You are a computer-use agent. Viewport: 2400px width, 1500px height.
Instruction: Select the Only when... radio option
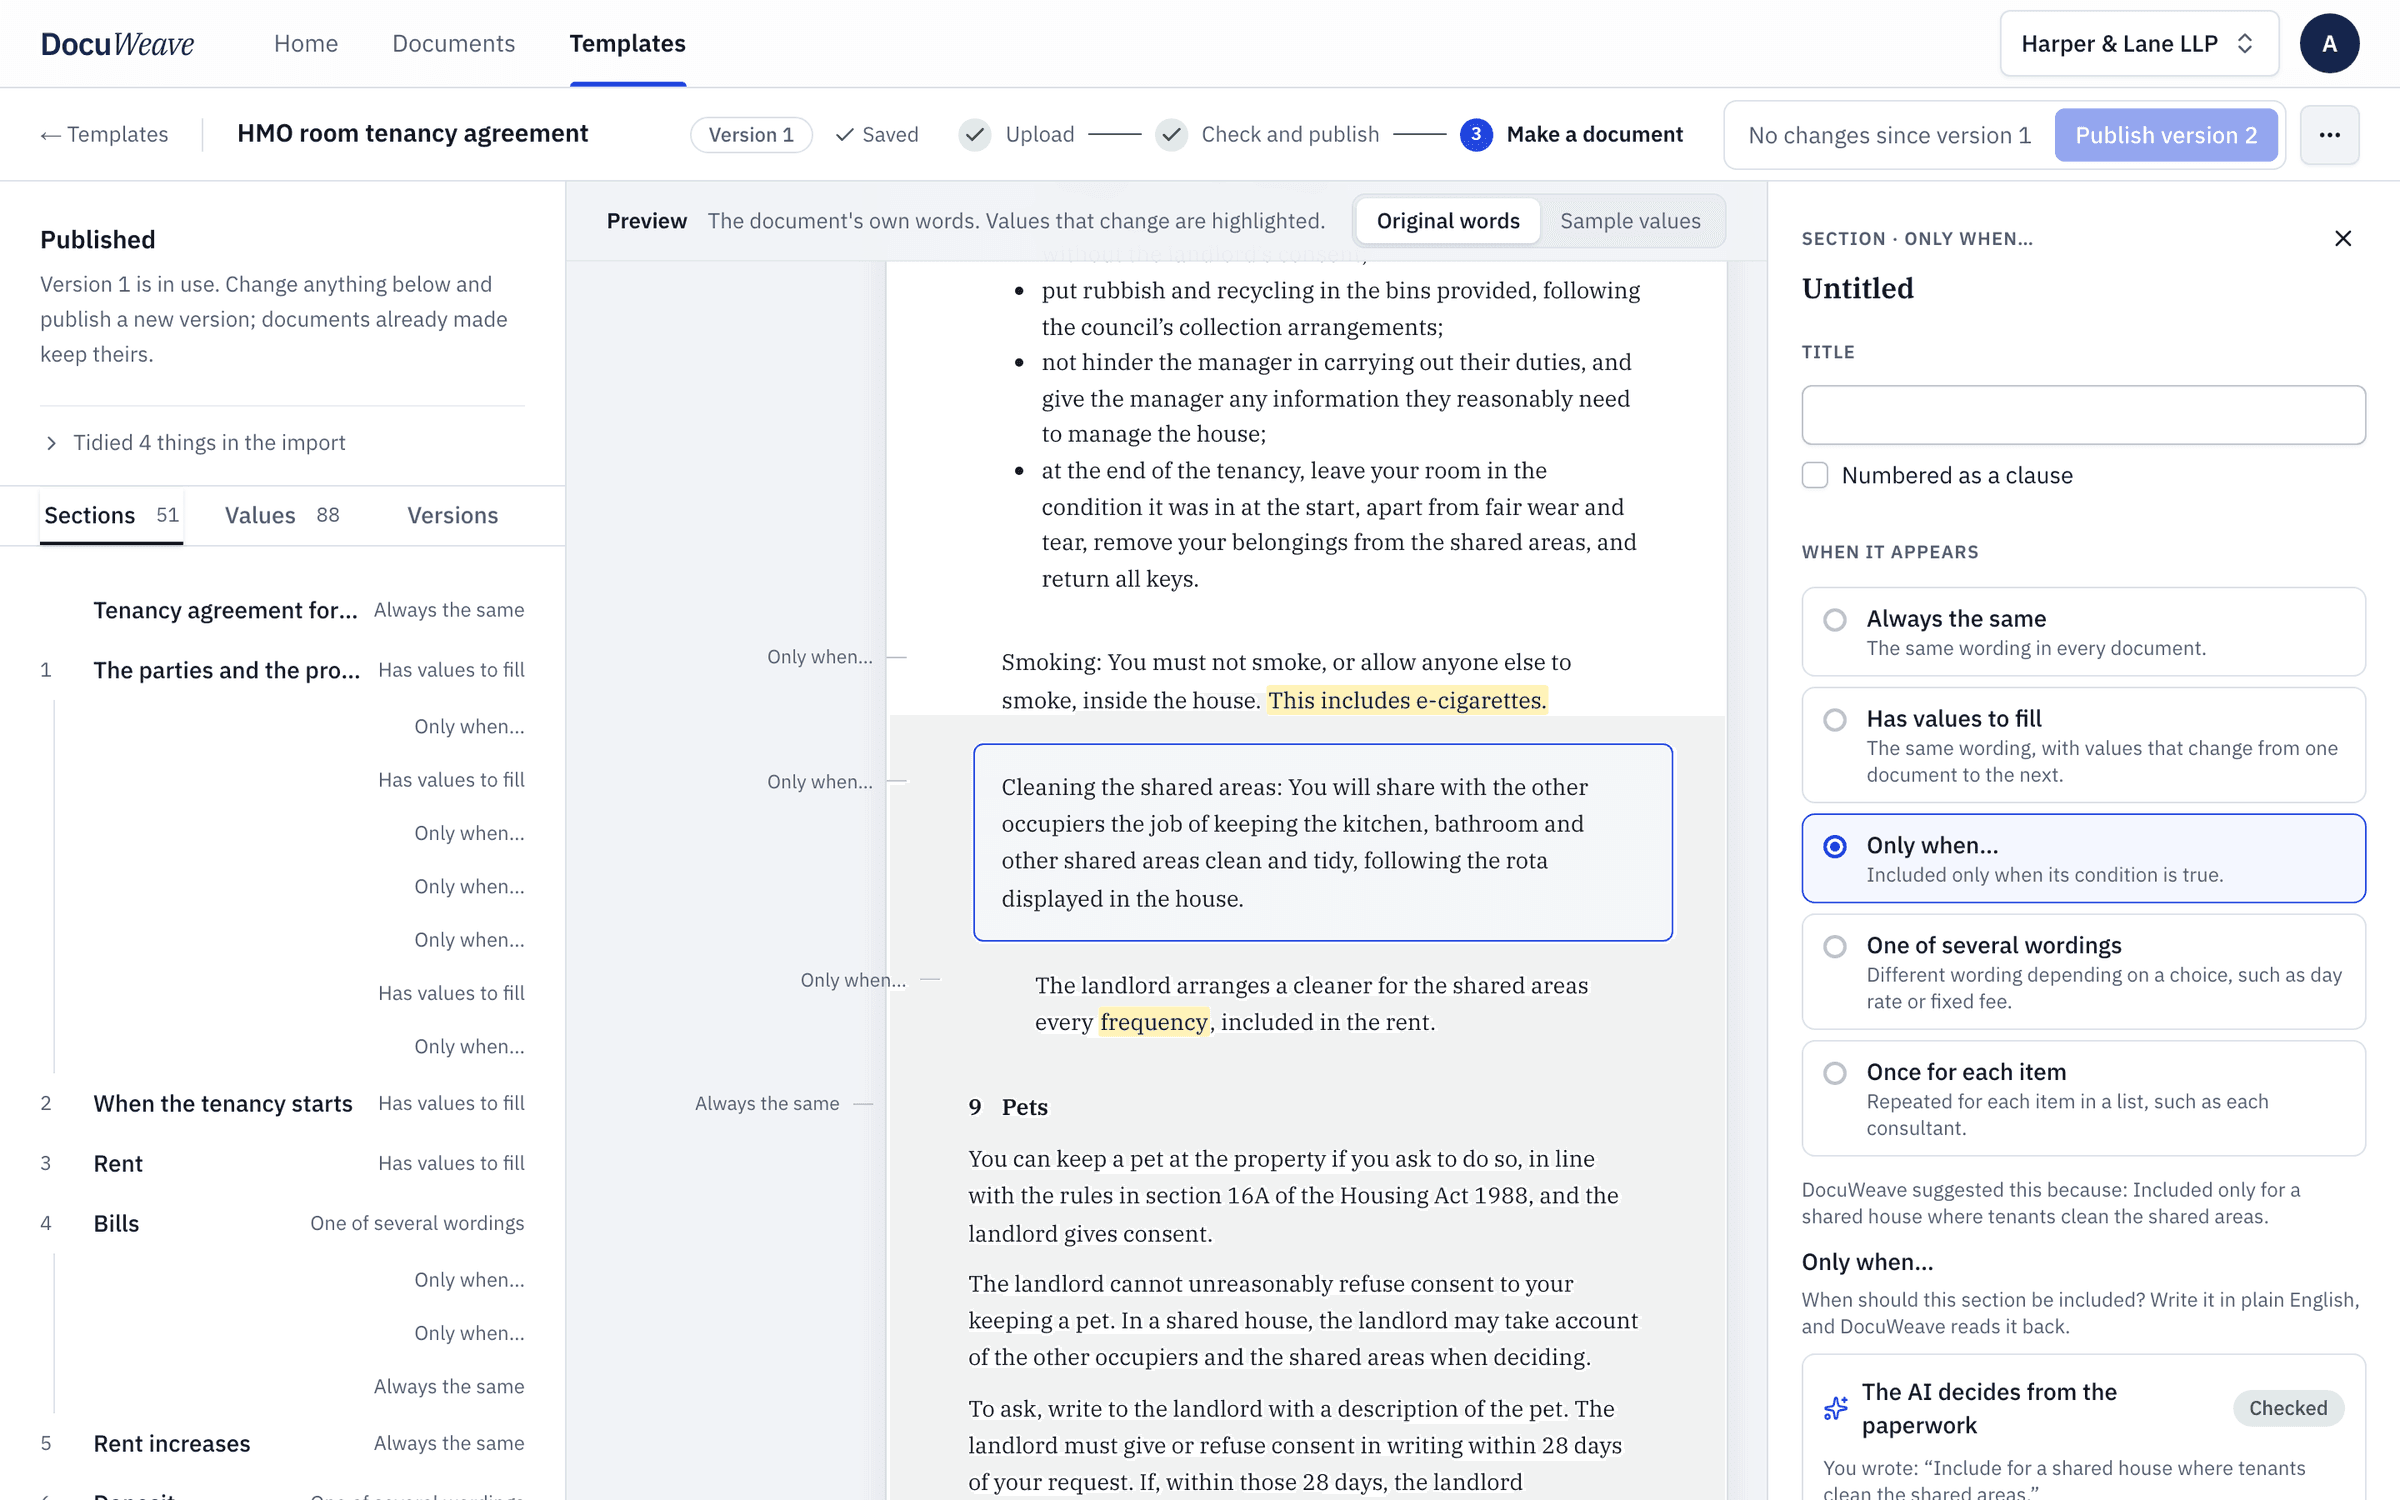2083,858
